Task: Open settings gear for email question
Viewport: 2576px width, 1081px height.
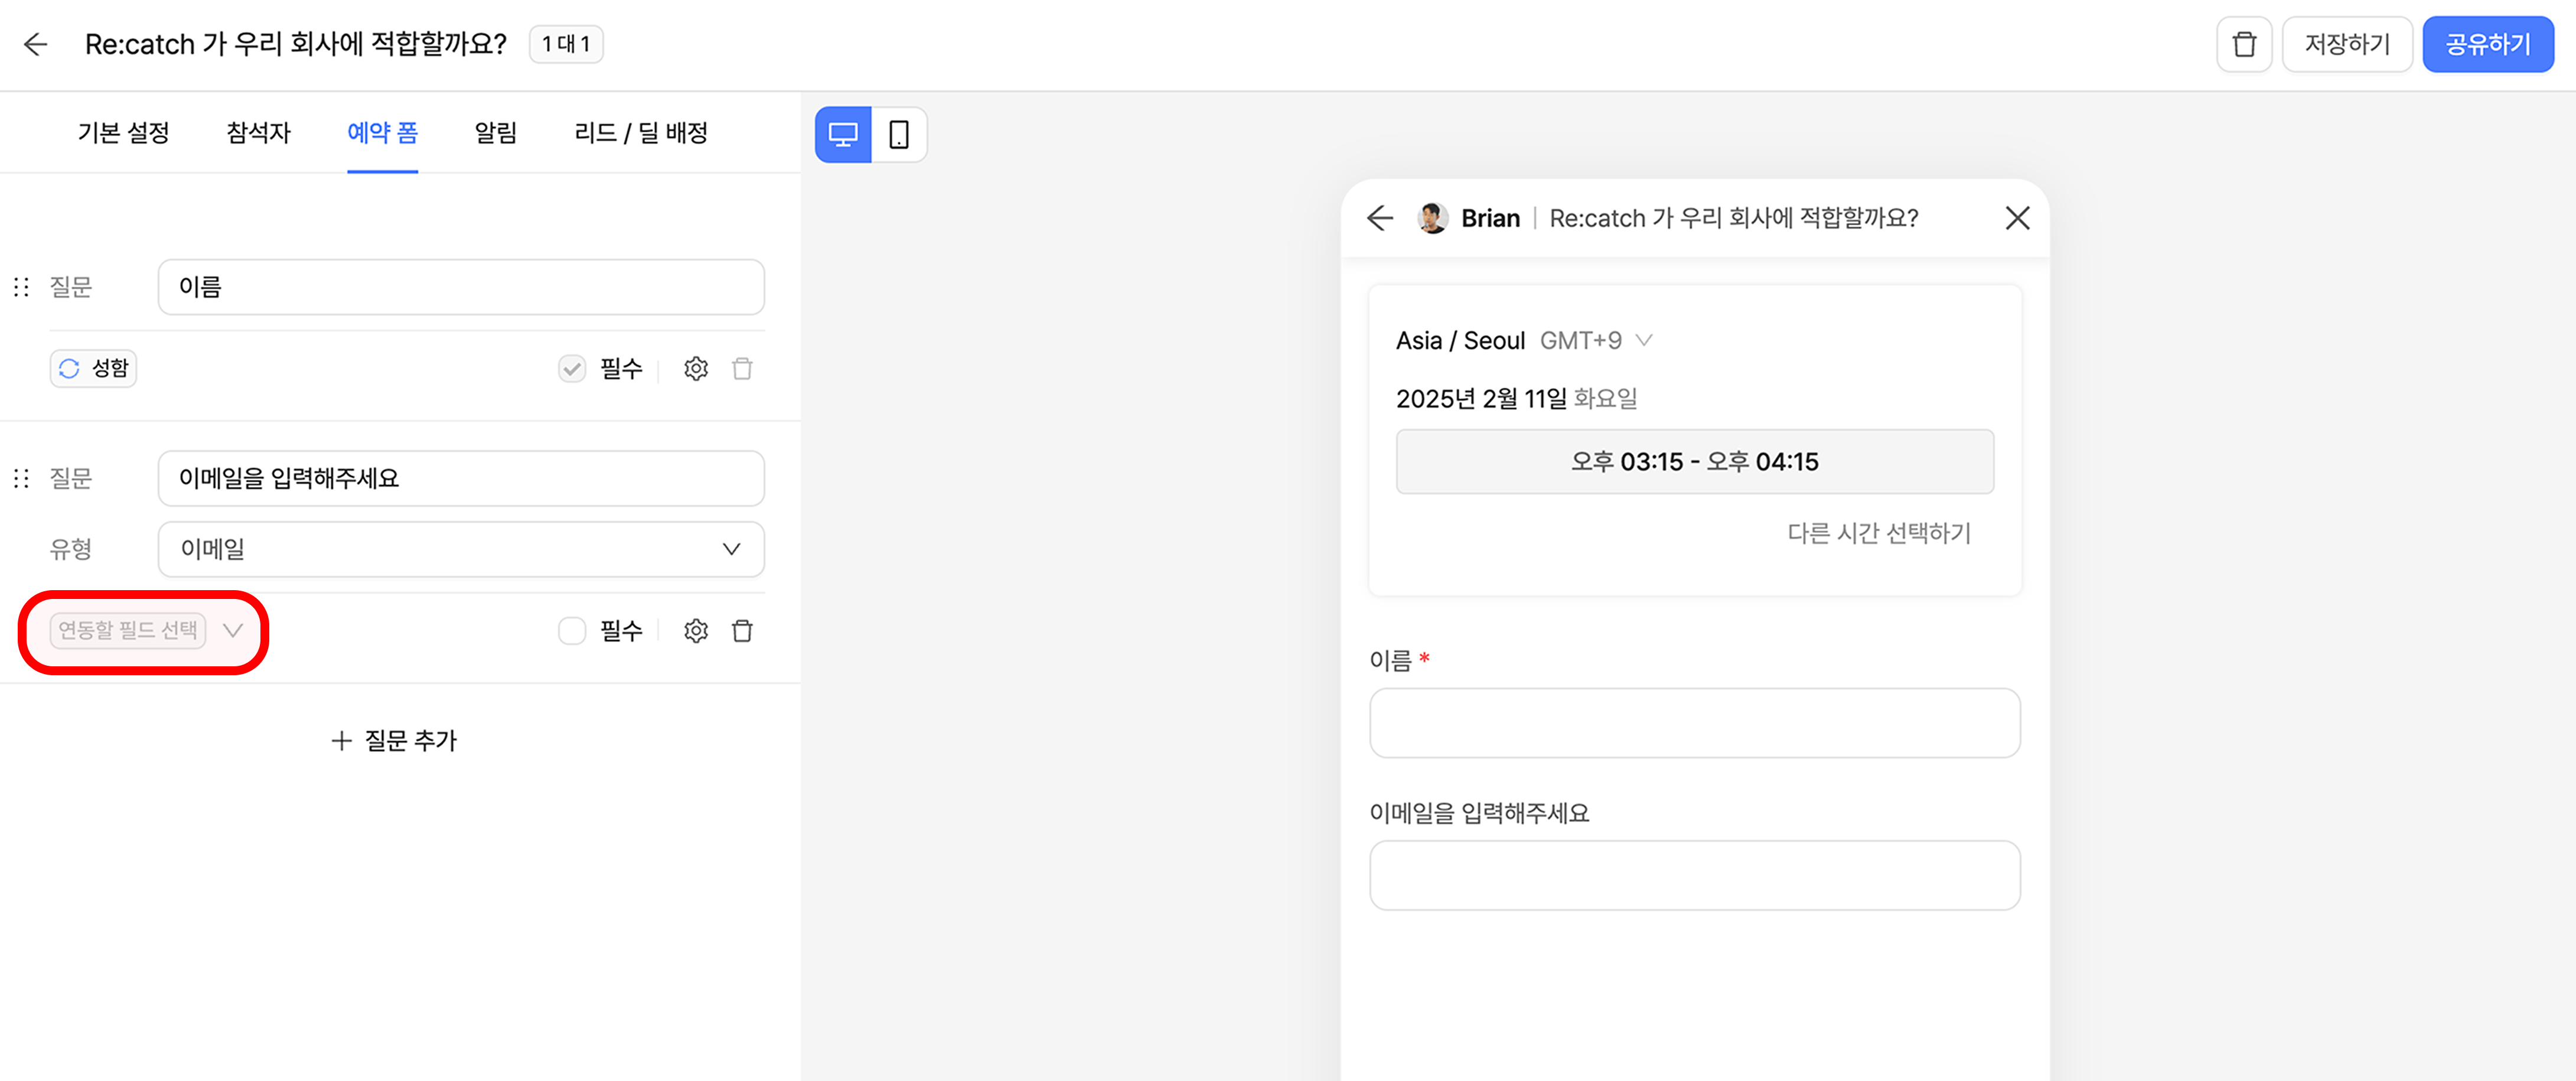Action: [695, 630]
